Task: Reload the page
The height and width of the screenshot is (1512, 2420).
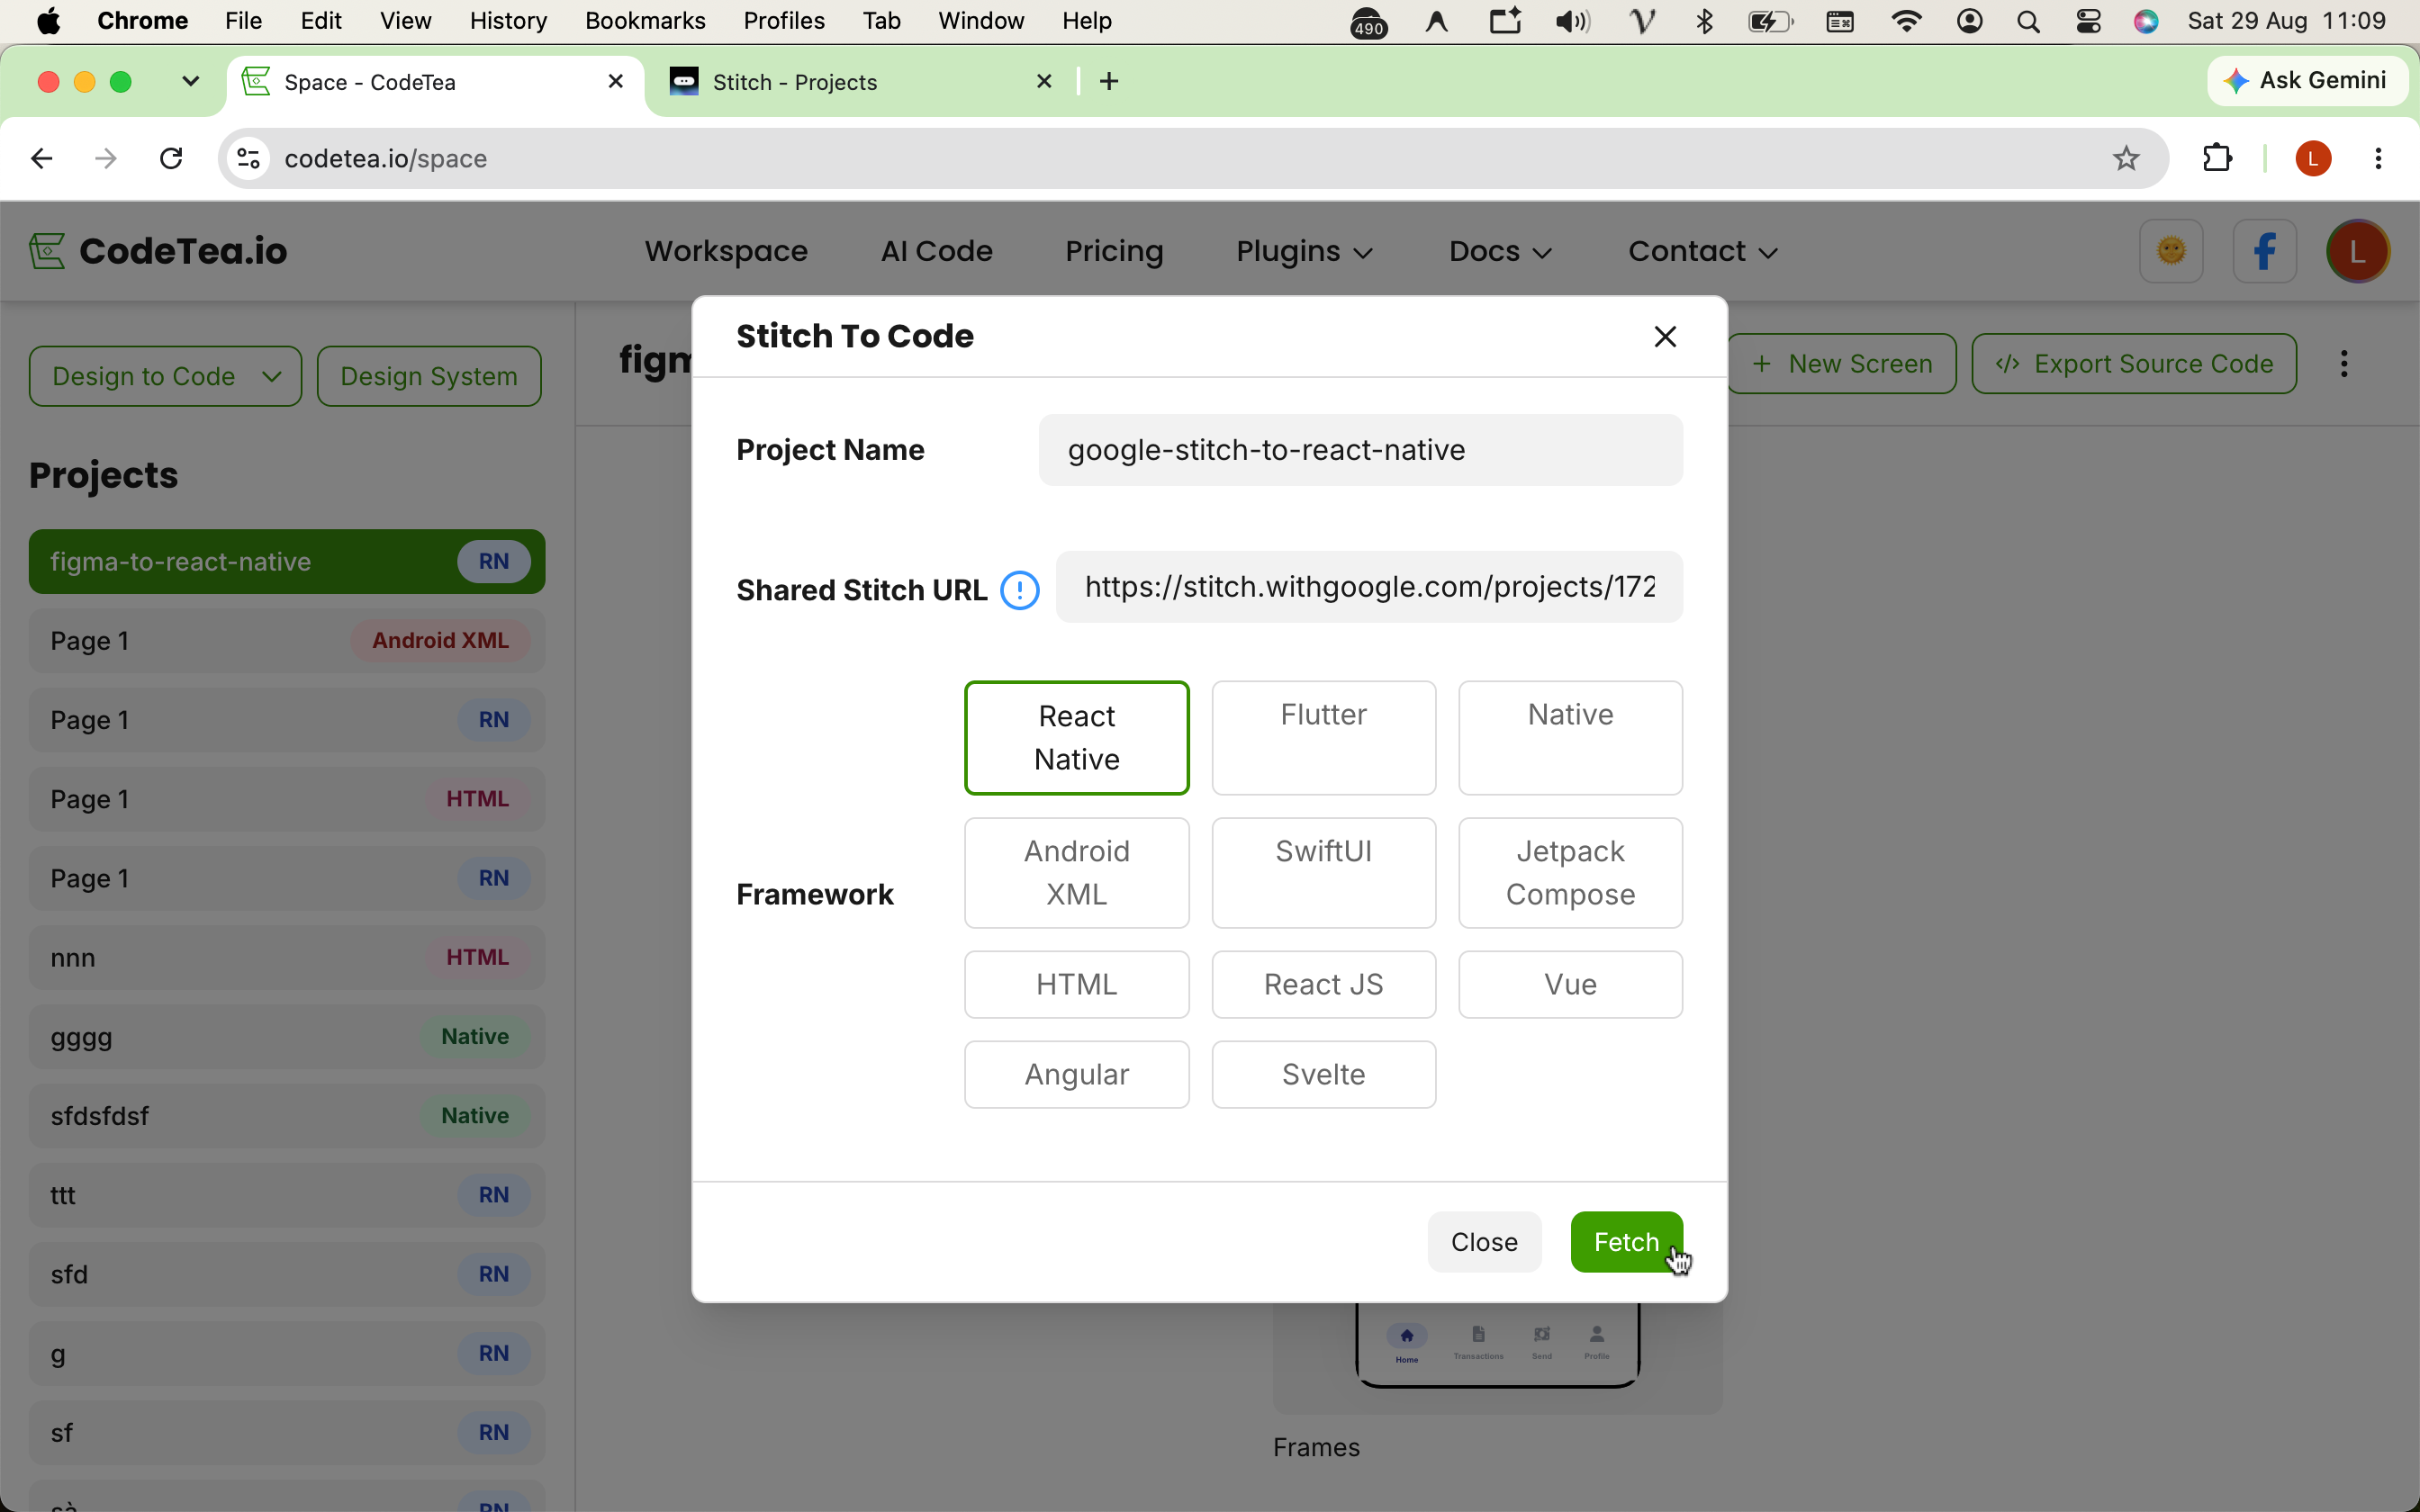Action: (171, 158)
